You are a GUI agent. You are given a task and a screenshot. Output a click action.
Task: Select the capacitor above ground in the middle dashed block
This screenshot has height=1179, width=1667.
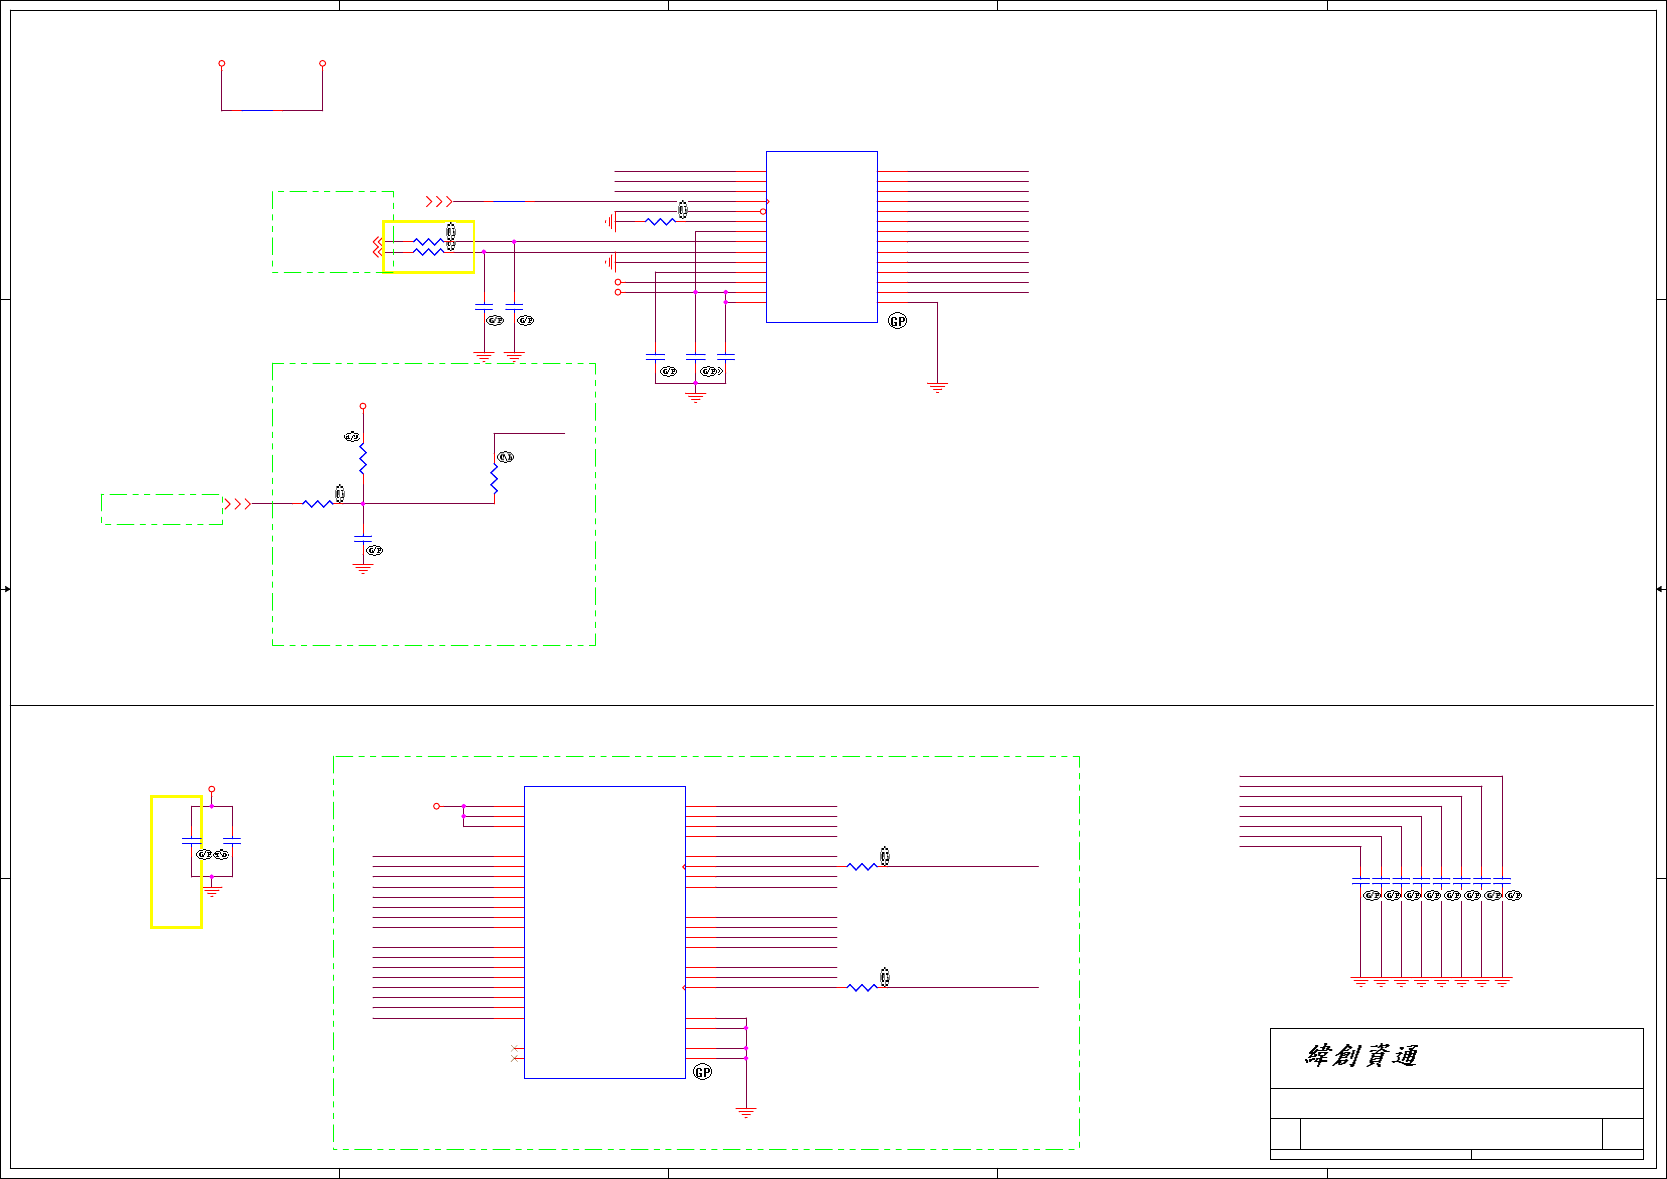tap(363, 538)
